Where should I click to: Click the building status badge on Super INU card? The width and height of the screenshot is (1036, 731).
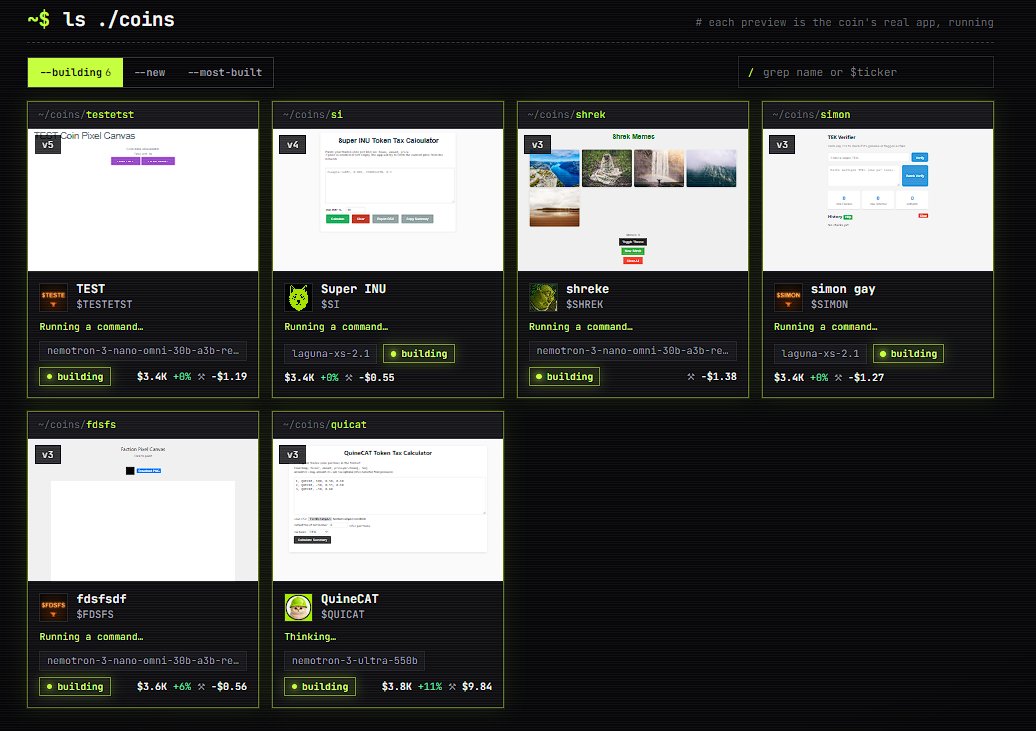pos(419,354)
